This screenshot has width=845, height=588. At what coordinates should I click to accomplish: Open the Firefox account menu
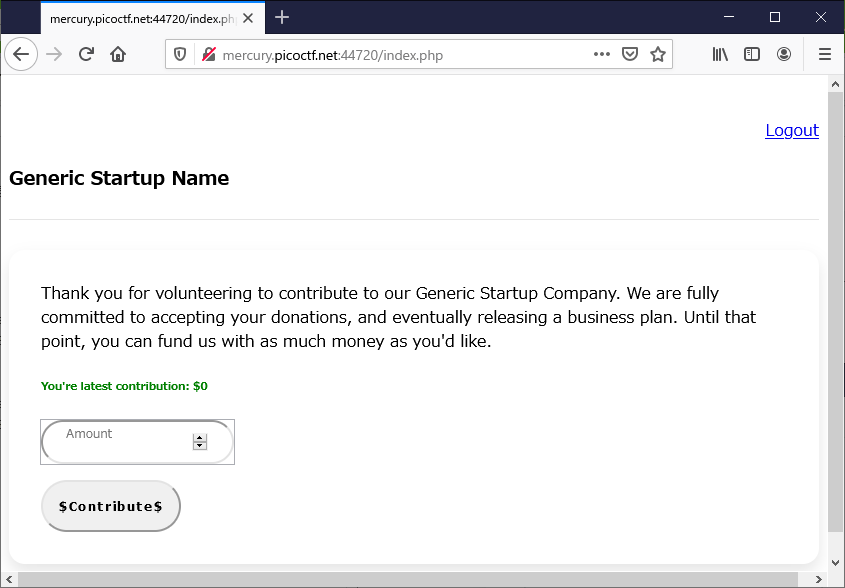pos(784,55)
